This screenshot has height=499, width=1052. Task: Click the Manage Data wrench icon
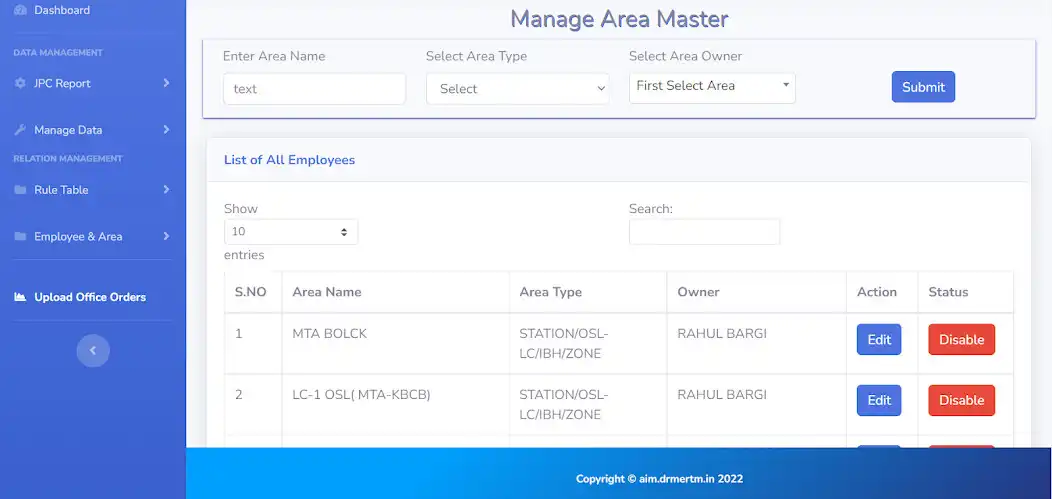[20, 130]
